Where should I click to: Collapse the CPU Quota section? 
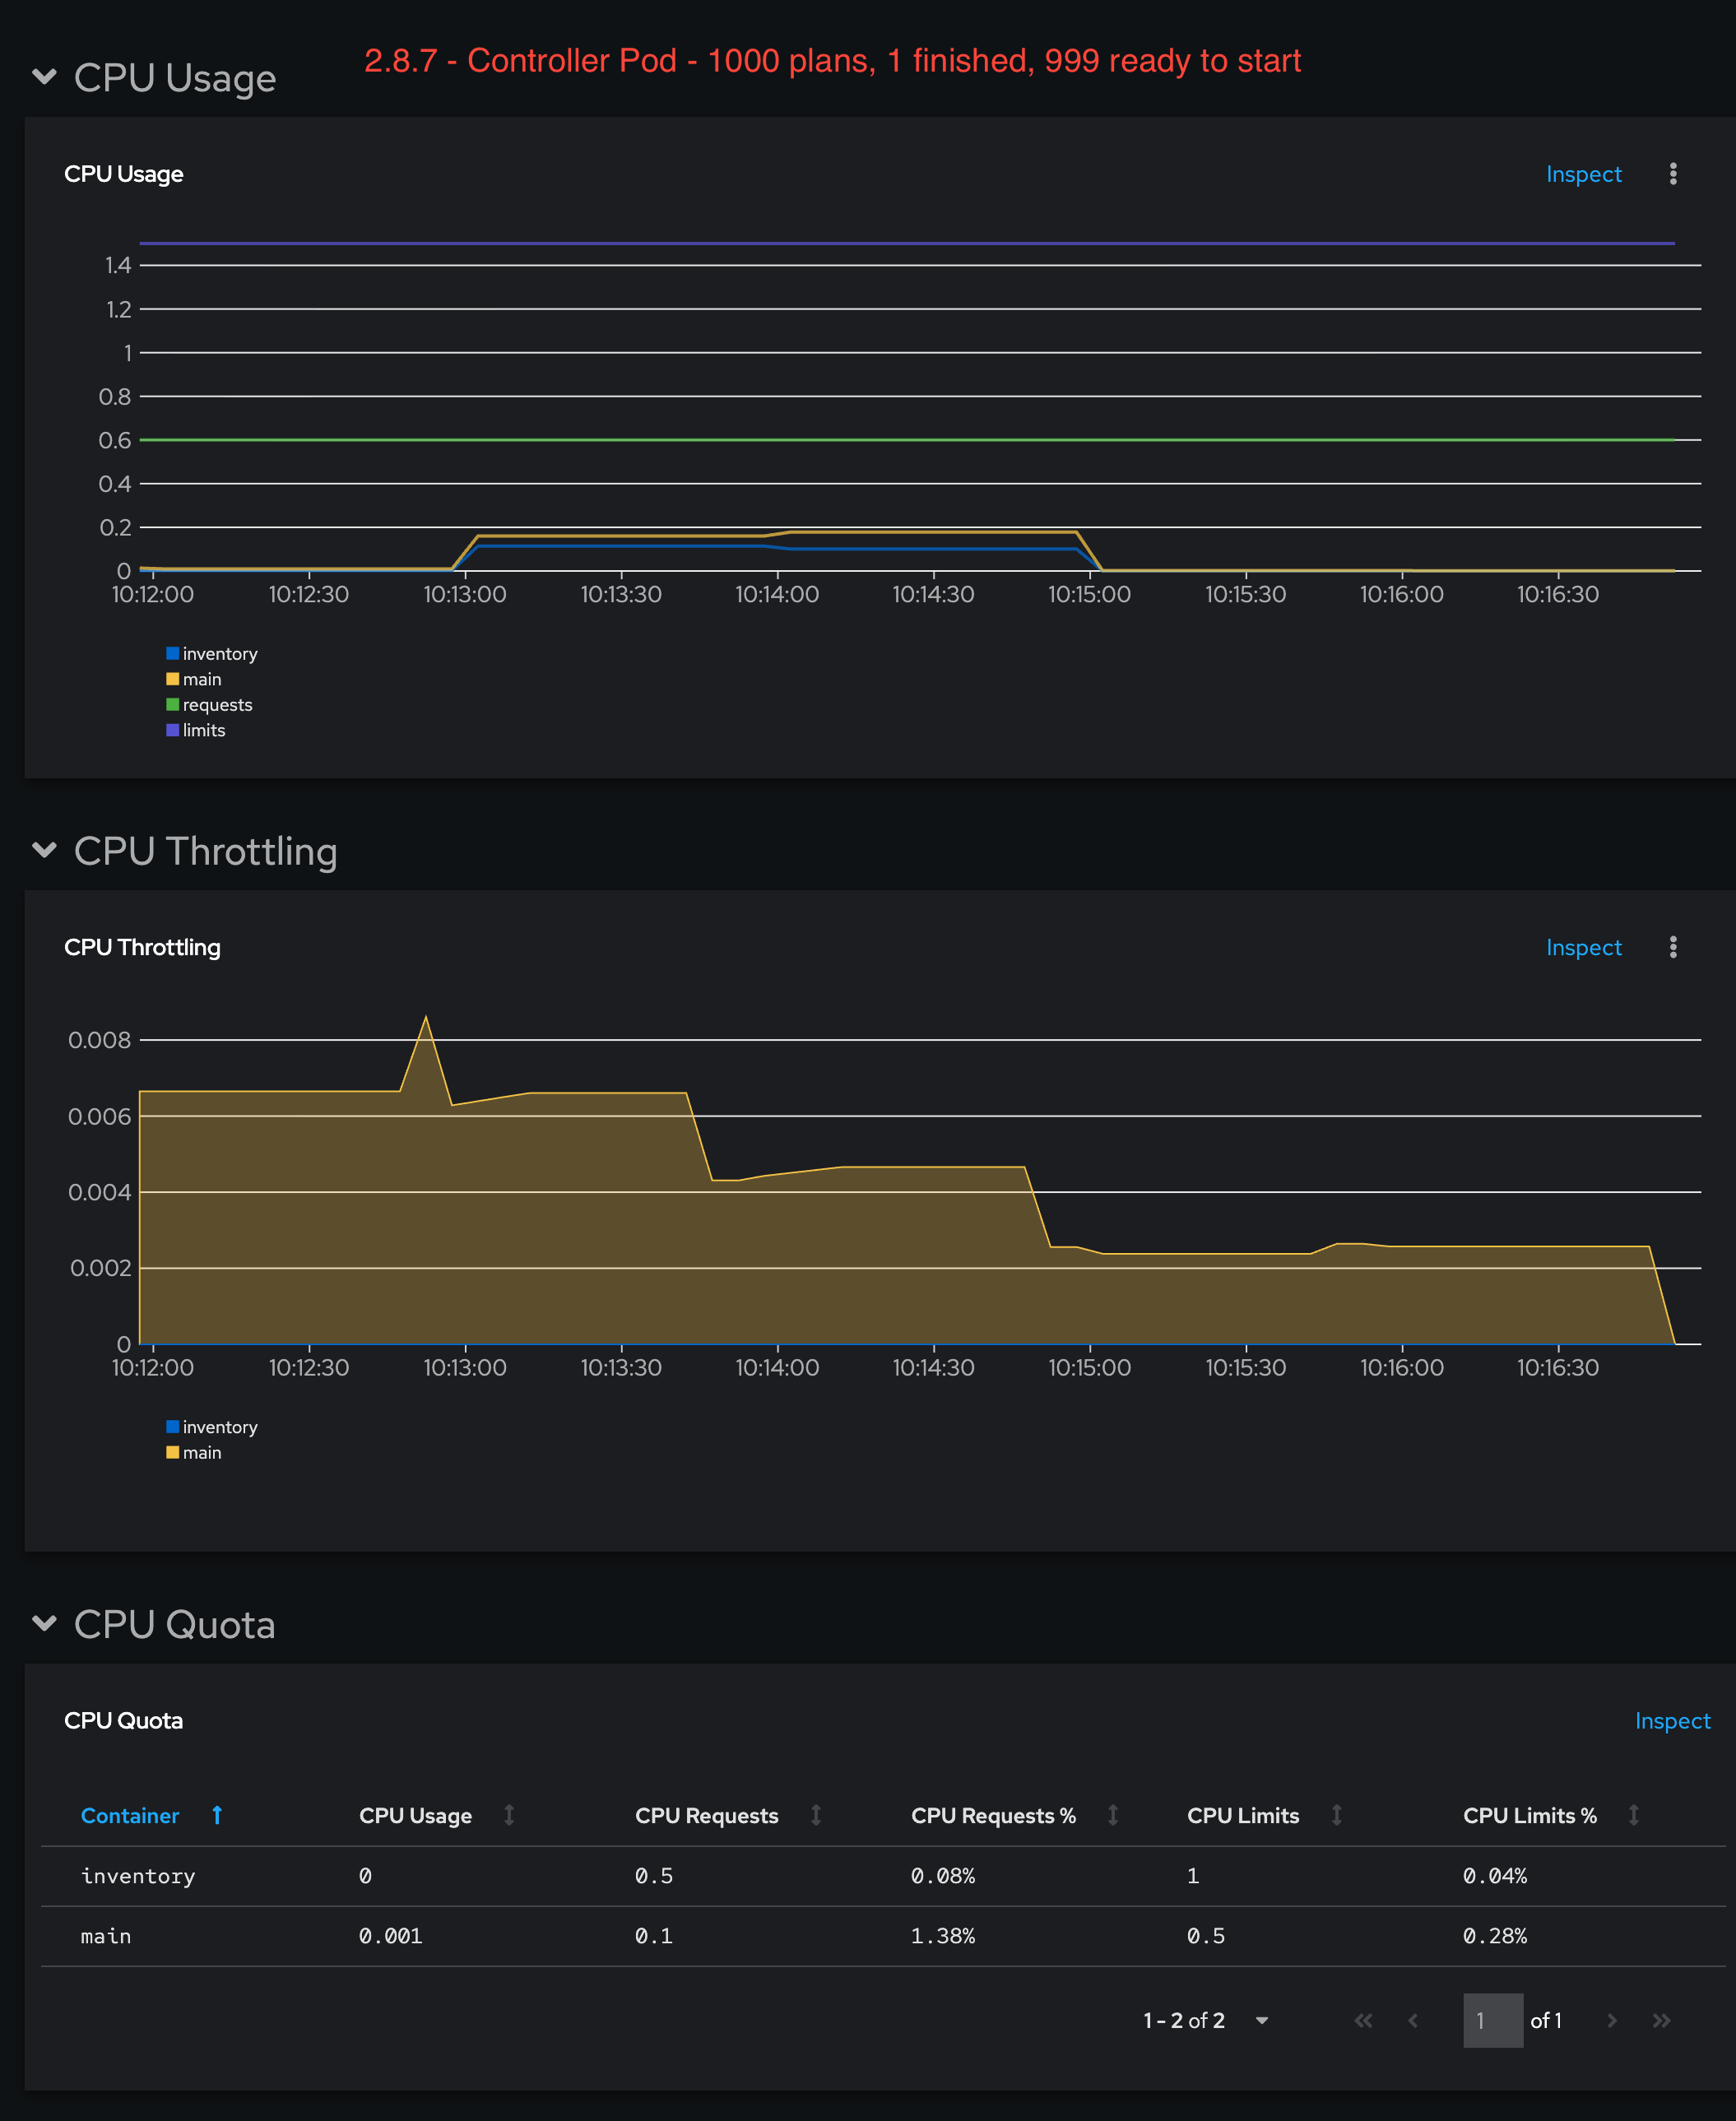44,1623
